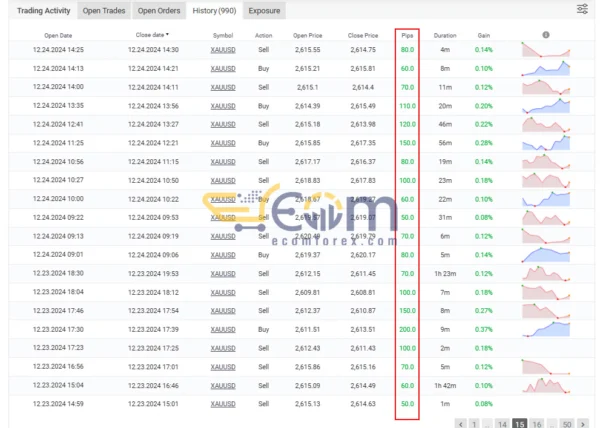Select current page 15 in pagination
600x428 pixels.
(x=520, y=424)
